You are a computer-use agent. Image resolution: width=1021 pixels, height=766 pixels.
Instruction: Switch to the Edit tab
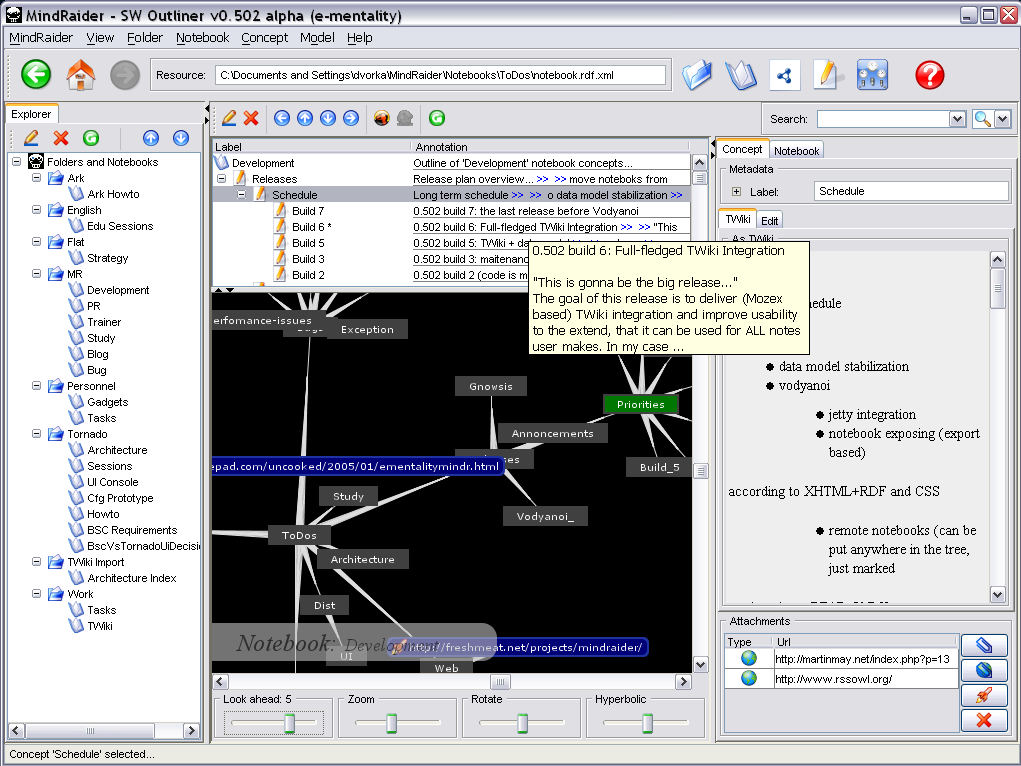[x=769, y=220]
